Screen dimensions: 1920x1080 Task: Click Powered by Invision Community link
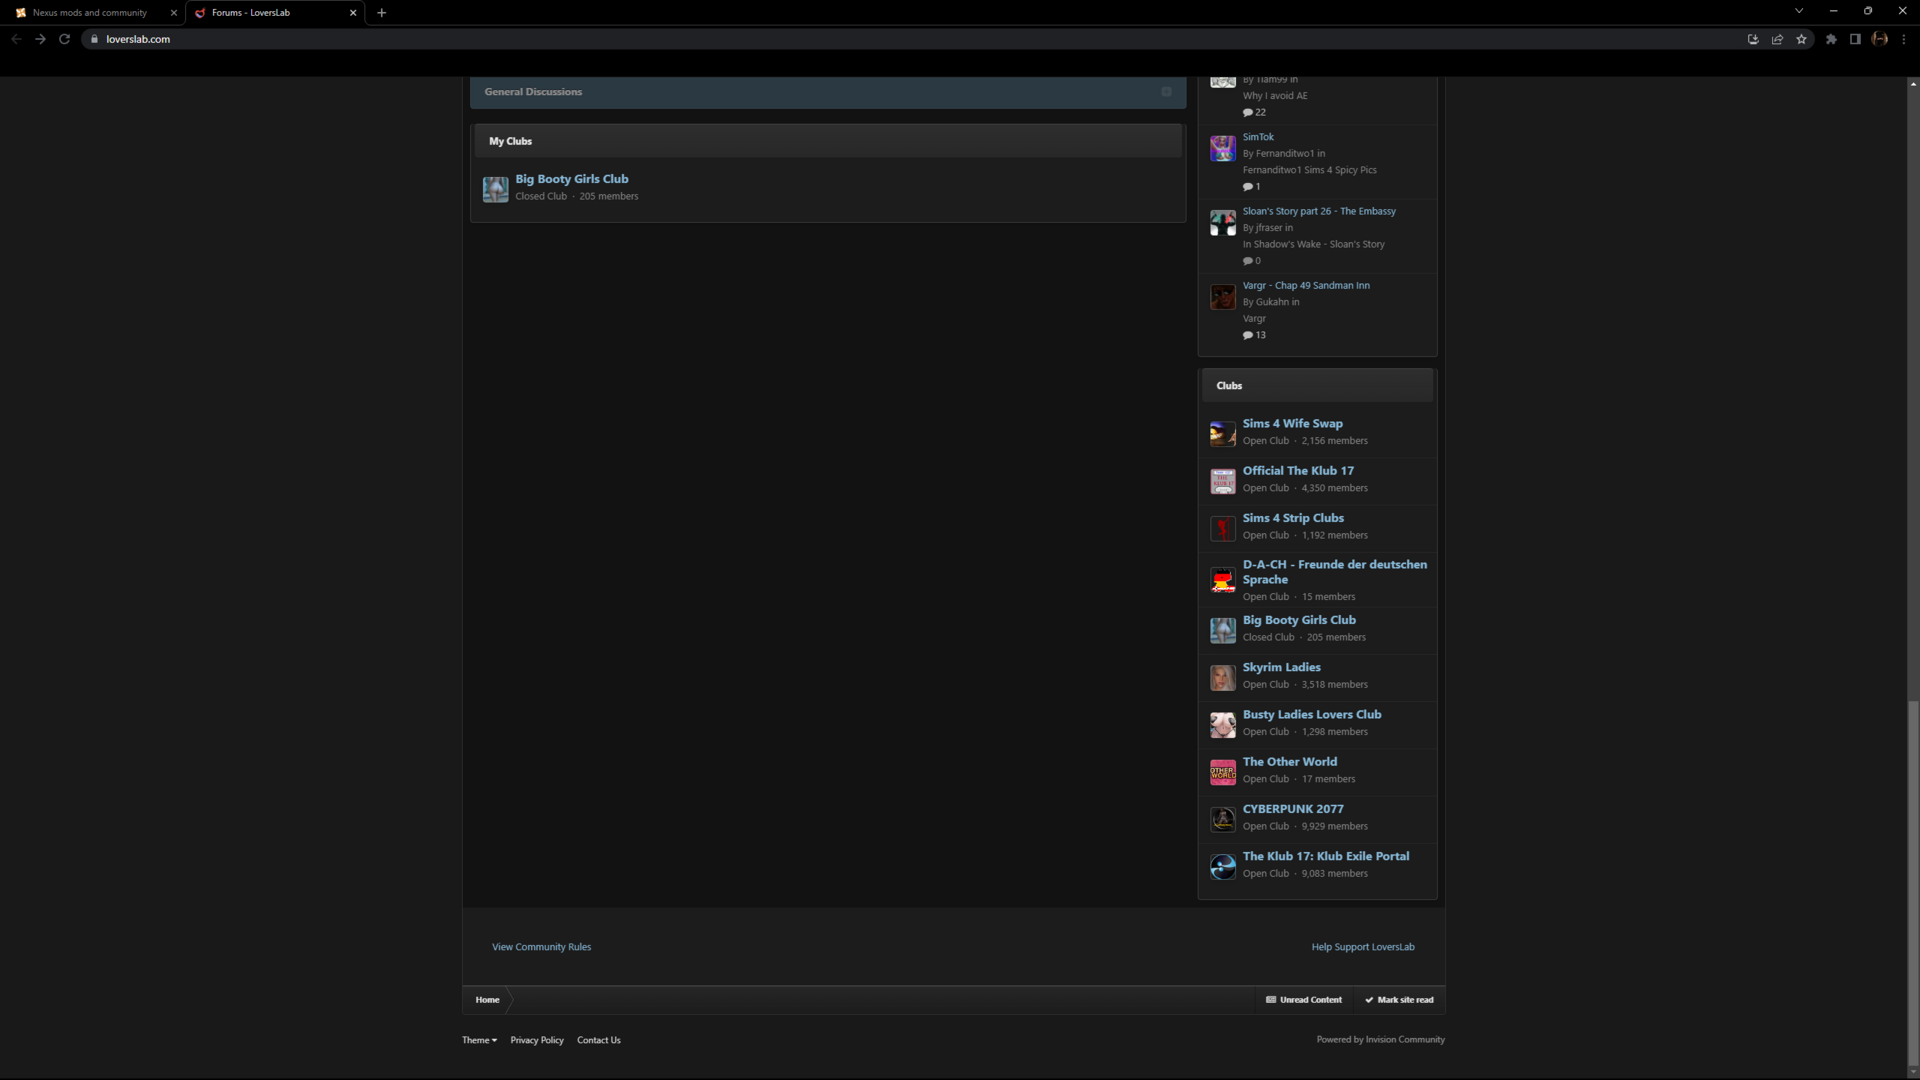[x=1380, y=1040]
